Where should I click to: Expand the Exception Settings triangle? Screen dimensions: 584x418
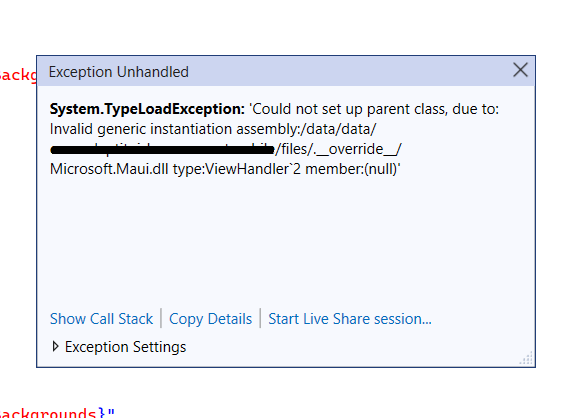point(55,346)
